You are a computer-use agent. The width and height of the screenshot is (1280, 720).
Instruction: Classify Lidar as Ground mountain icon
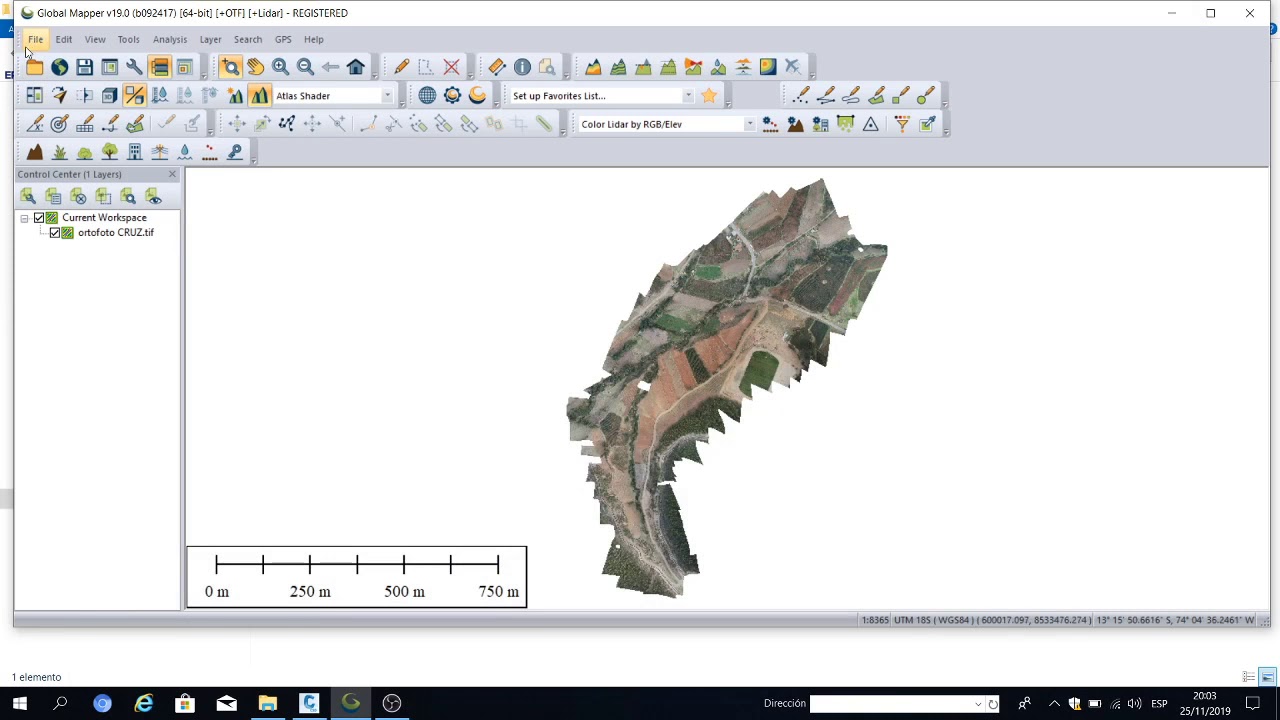click(x=35, y=152)
